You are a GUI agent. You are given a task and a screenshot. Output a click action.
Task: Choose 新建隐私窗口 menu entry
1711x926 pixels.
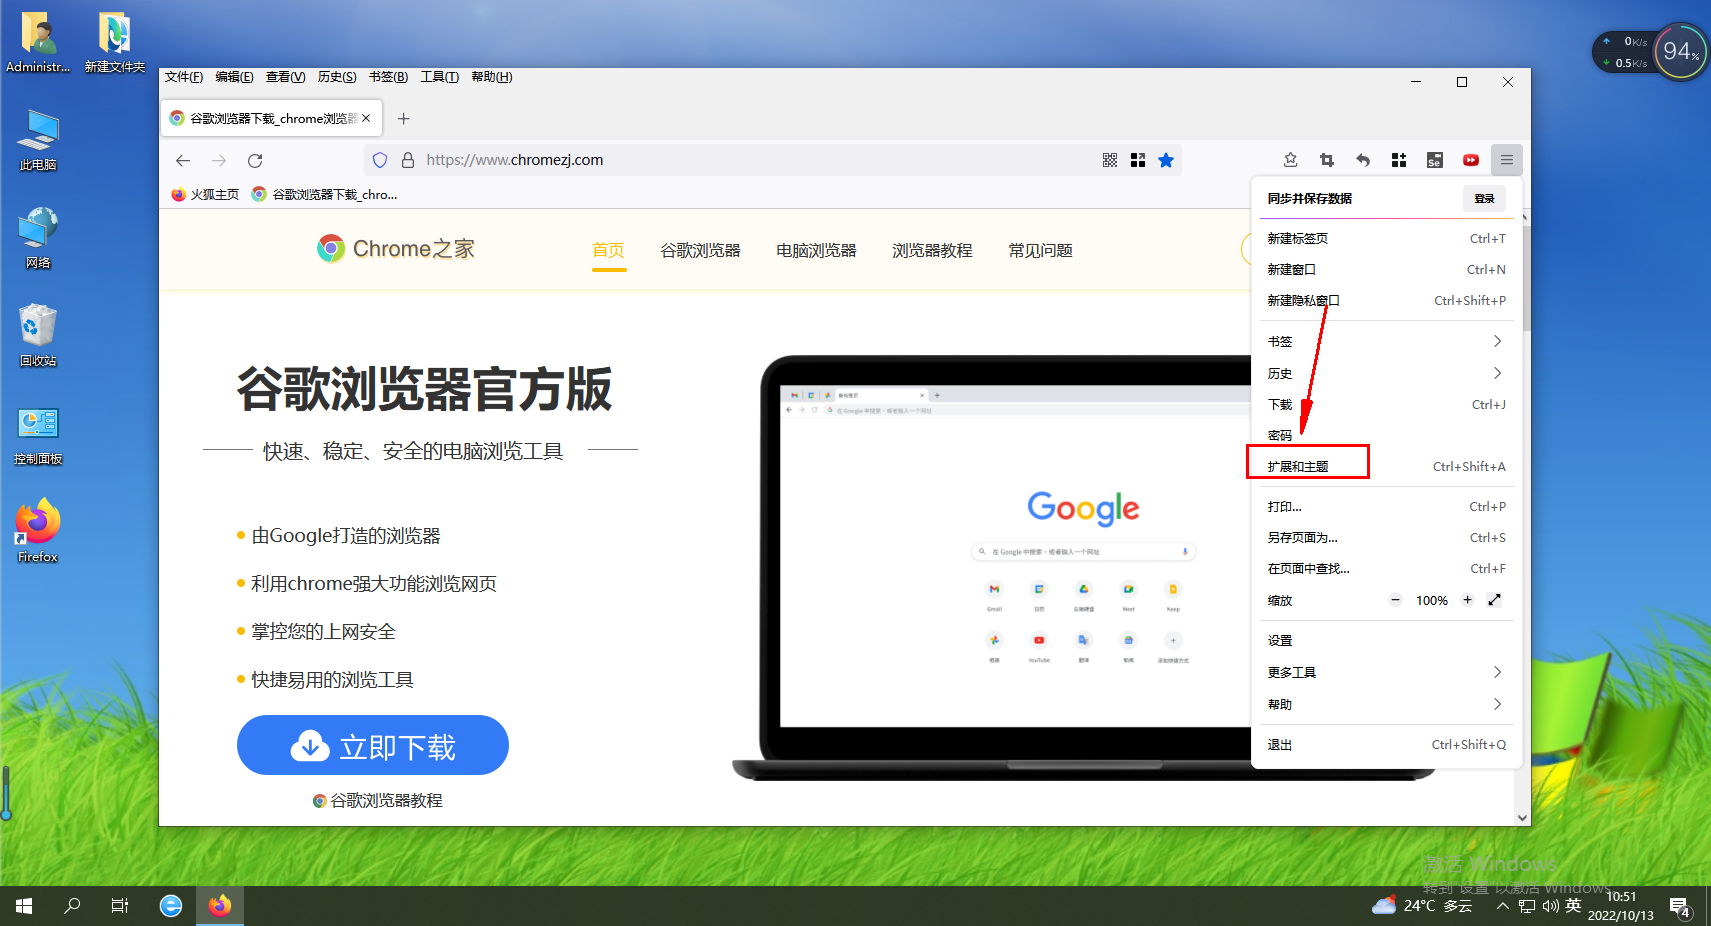tap(1386, 300)
